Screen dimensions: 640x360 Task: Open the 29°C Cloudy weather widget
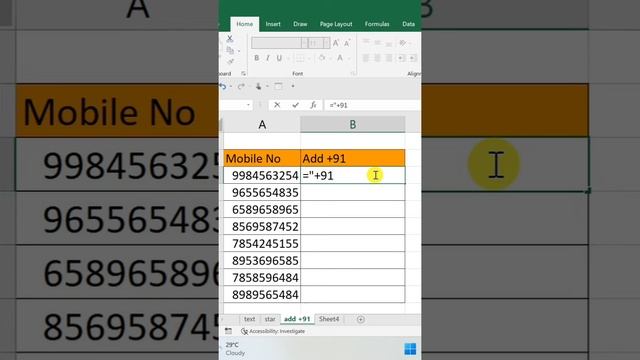(235, 349)
